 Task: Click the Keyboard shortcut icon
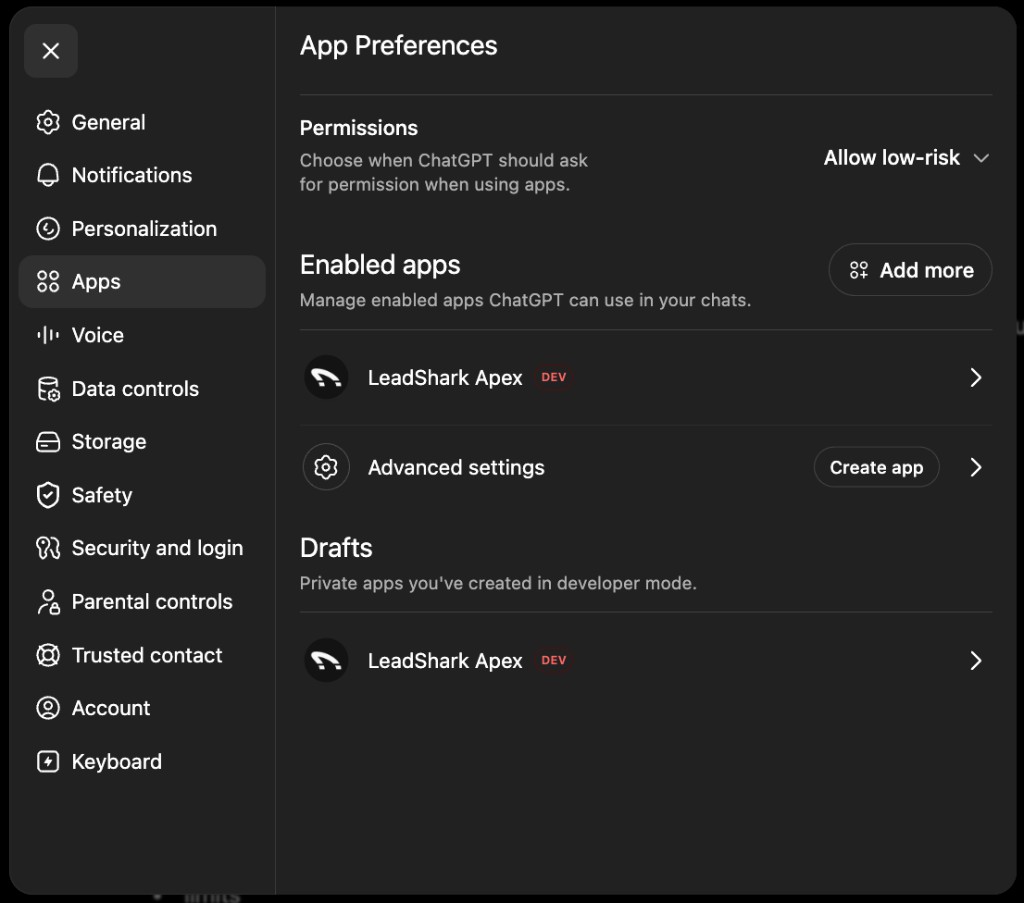48,761
